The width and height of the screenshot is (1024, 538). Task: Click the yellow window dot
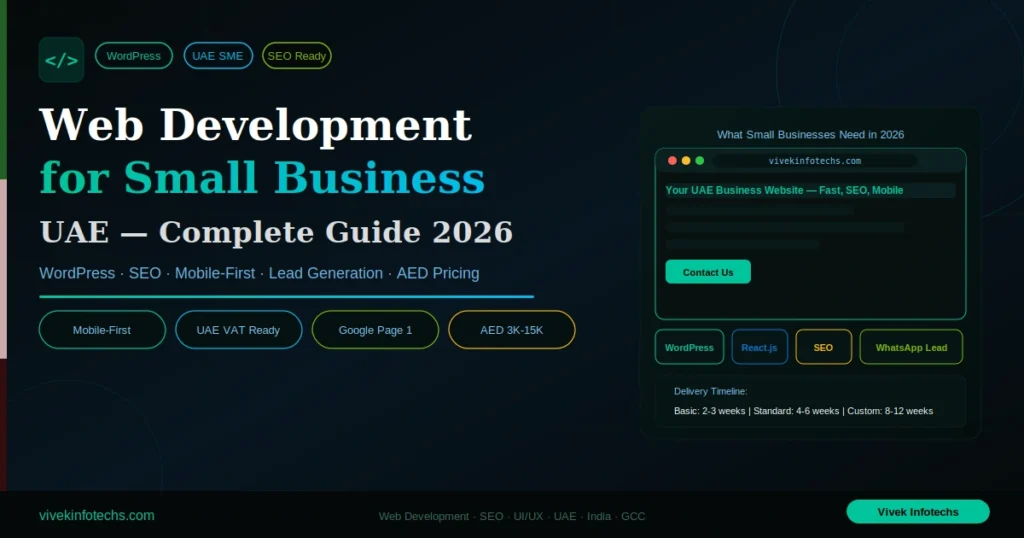[x=686, y=161]
